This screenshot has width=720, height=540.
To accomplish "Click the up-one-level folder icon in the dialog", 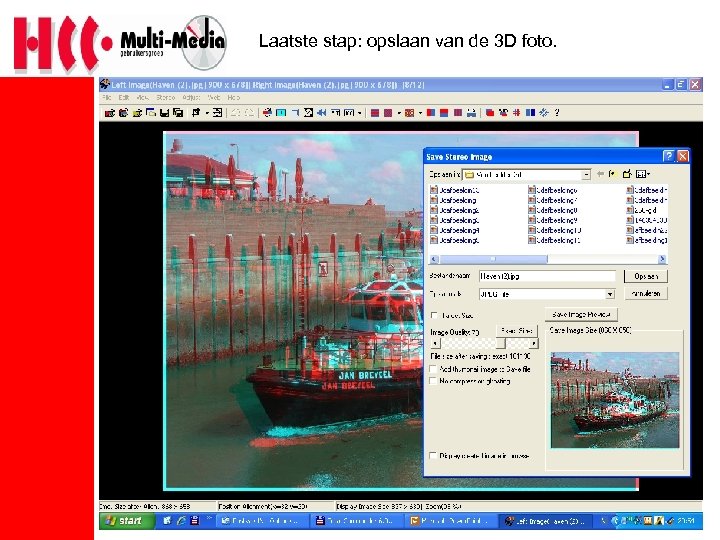I will pyautogui.click(x=613, y=174).
